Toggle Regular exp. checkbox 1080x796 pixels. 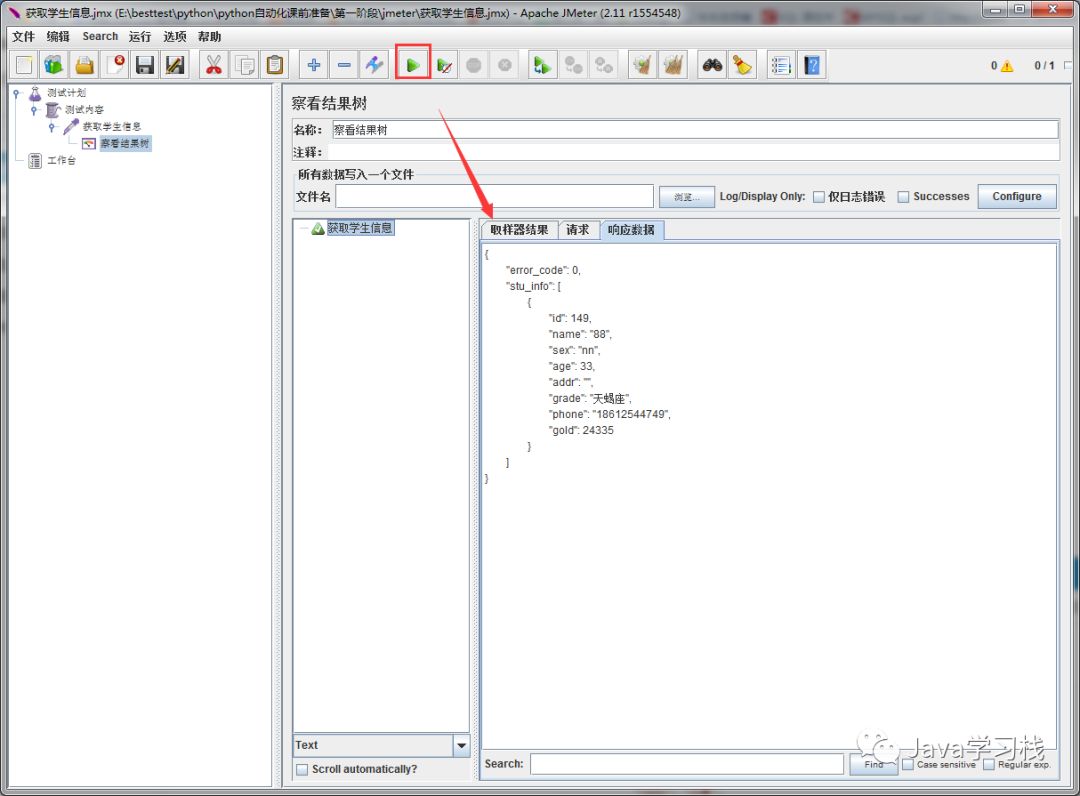point(989,764)
